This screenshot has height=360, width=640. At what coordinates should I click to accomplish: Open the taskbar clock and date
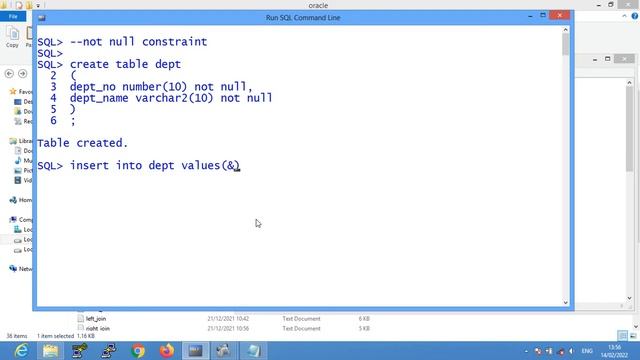coord(614,351)
